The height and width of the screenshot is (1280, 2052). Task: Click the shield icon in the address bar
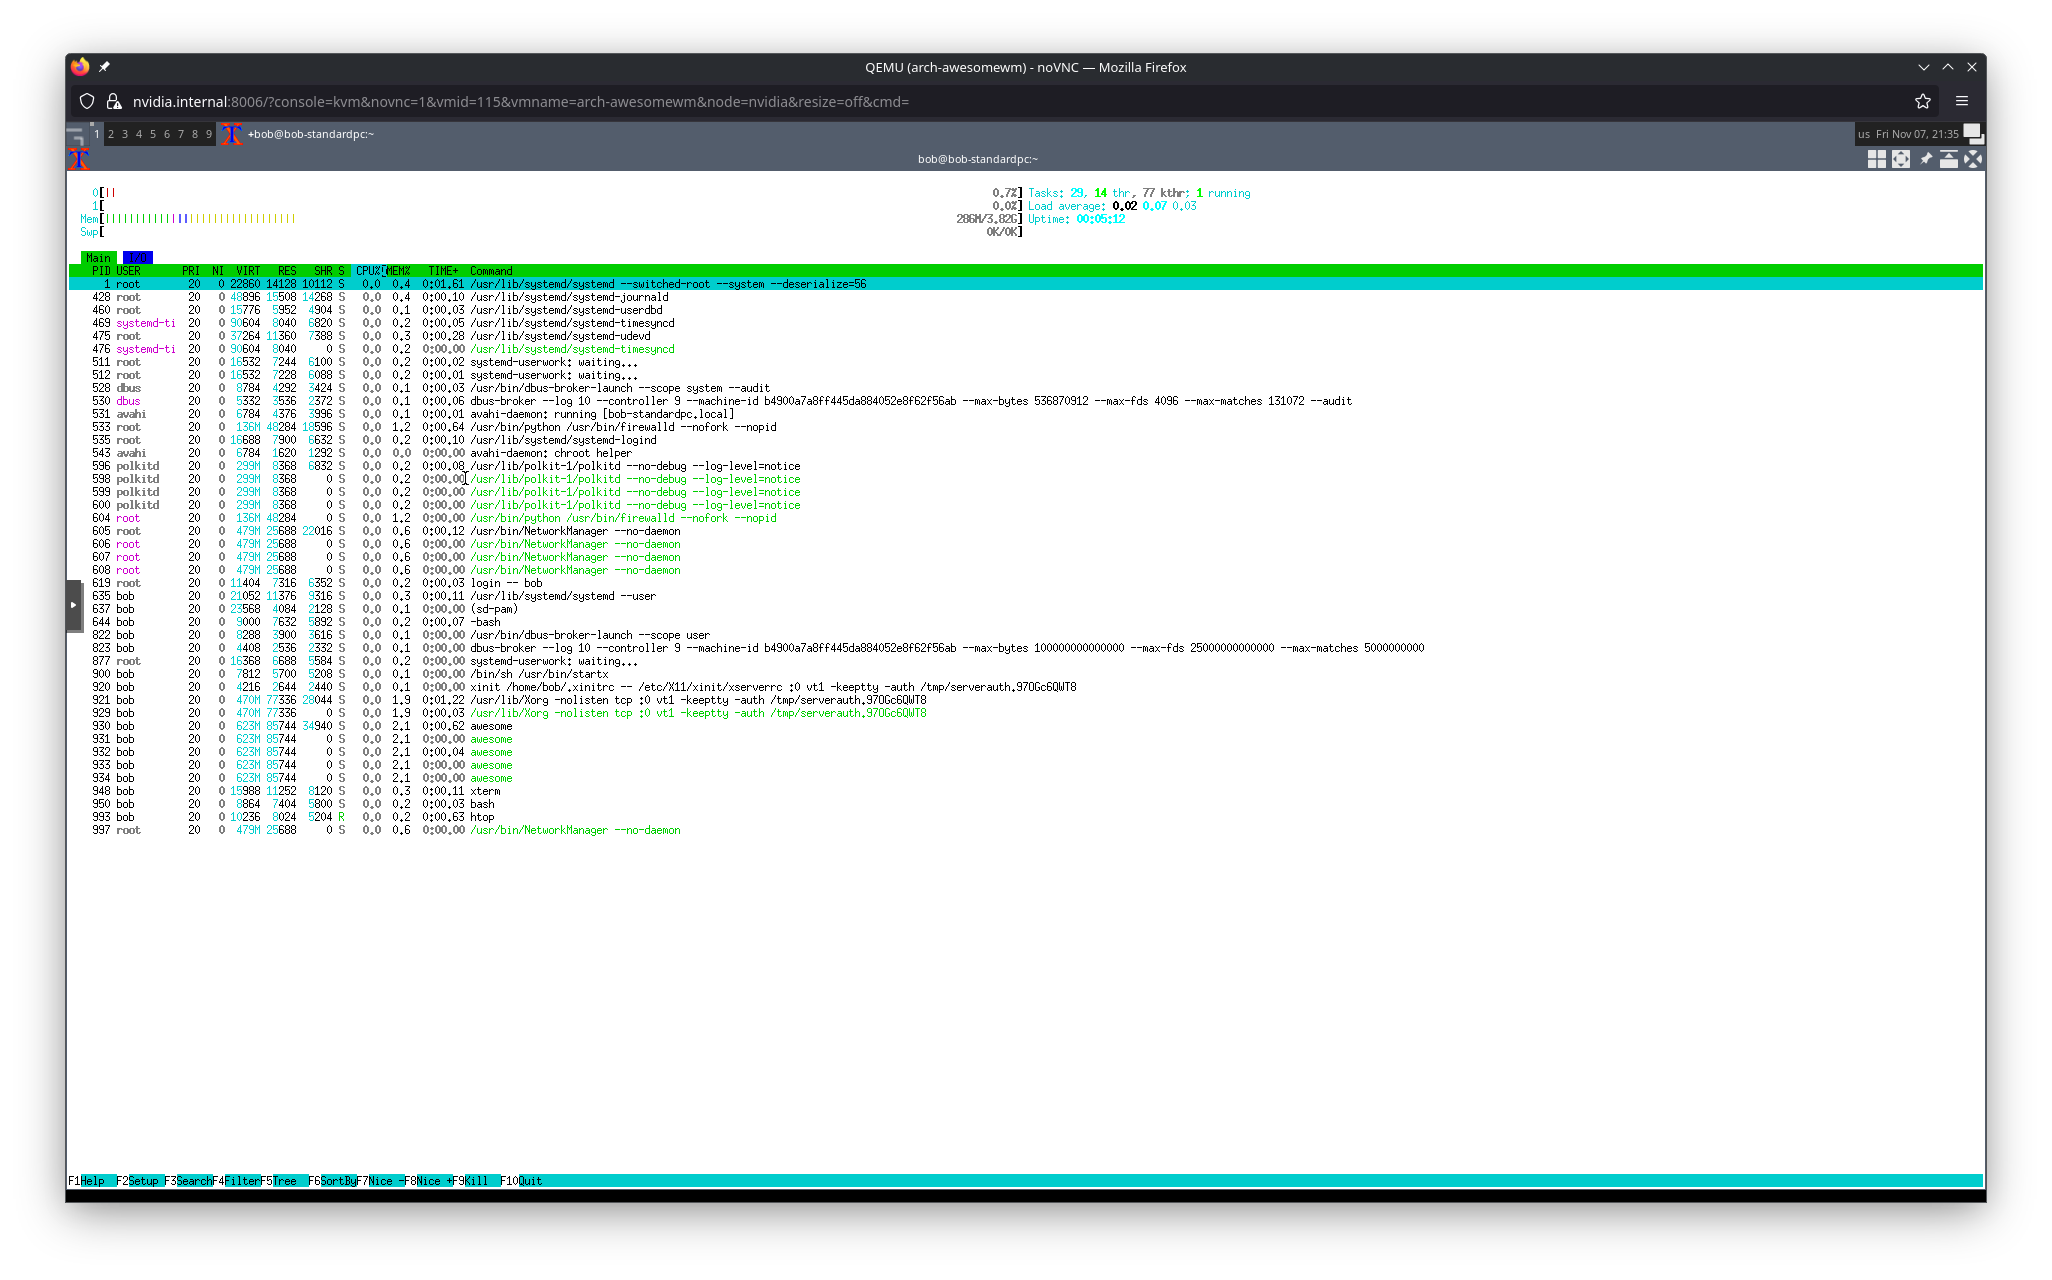tap(87, 101)
